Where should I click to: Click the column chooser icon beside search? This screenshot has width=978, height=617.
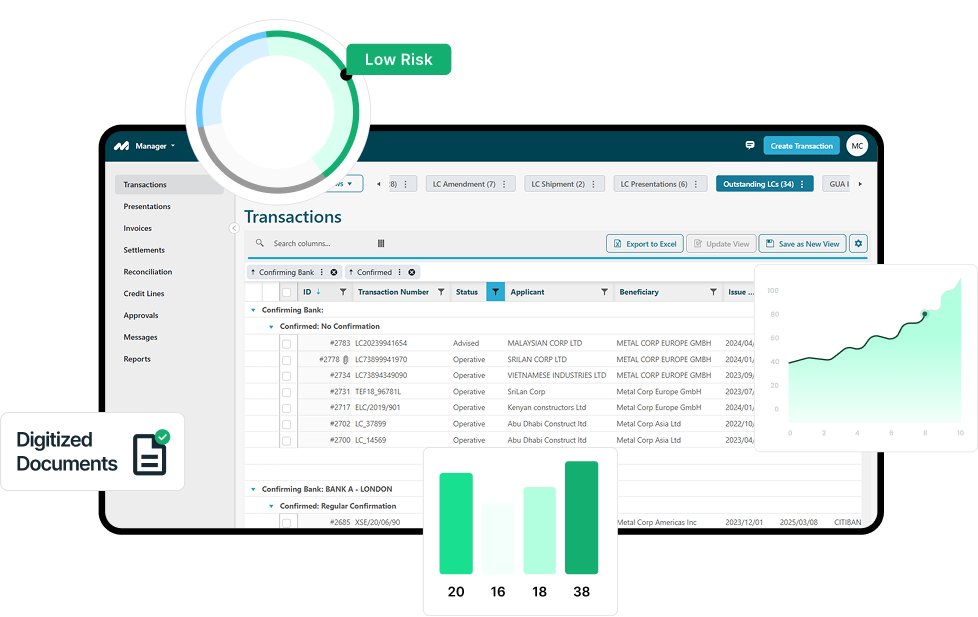(x=381, y=243)
